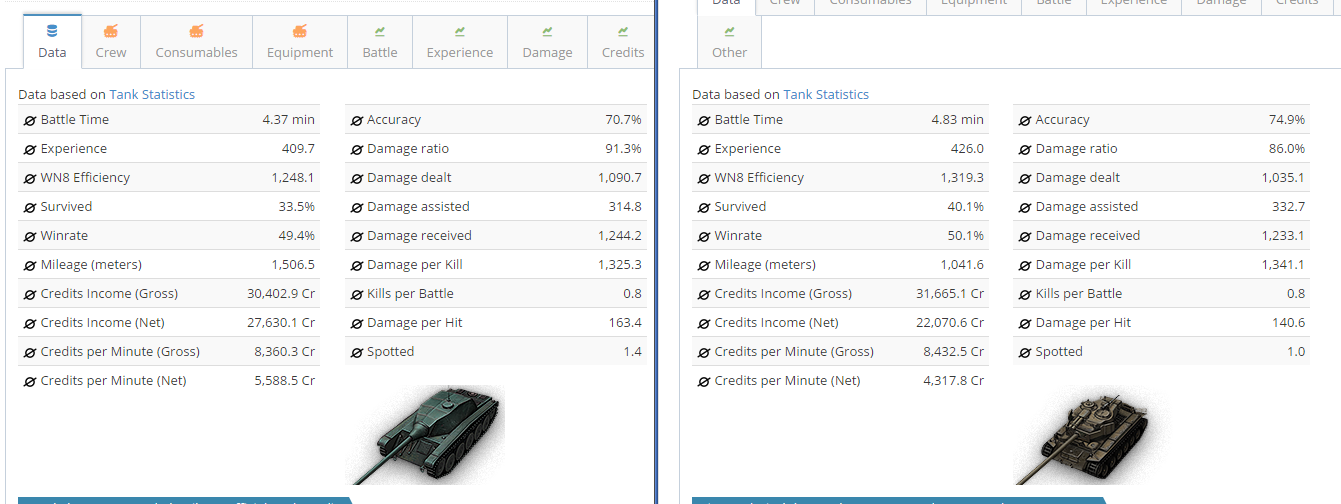The width and height of the screenshot is (1341, 504).
Task: Click the orange tank icon above Crew
Action: [111, 31]
